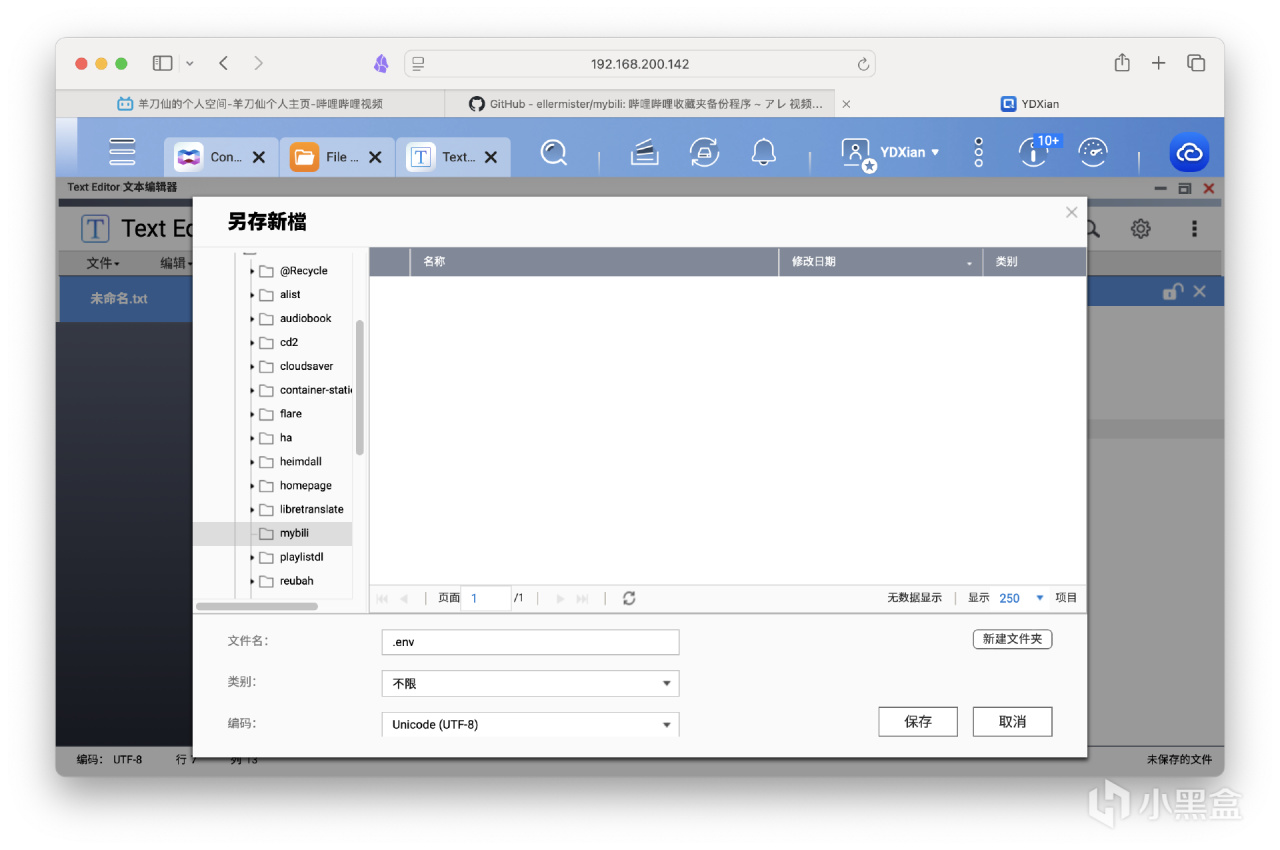Viewport: 1280px width, 850px height.
Task: Click the 取消 button
Action: click(1012, 721)
